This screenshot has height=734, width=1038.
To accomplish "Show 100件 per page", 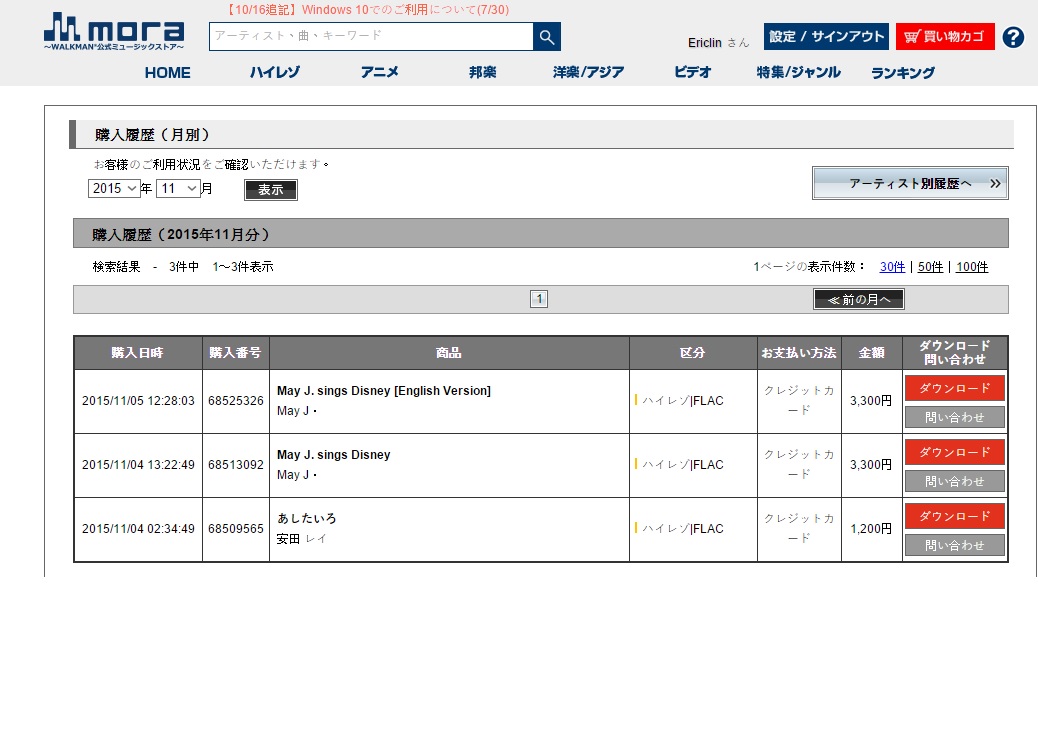I will 972,267.
